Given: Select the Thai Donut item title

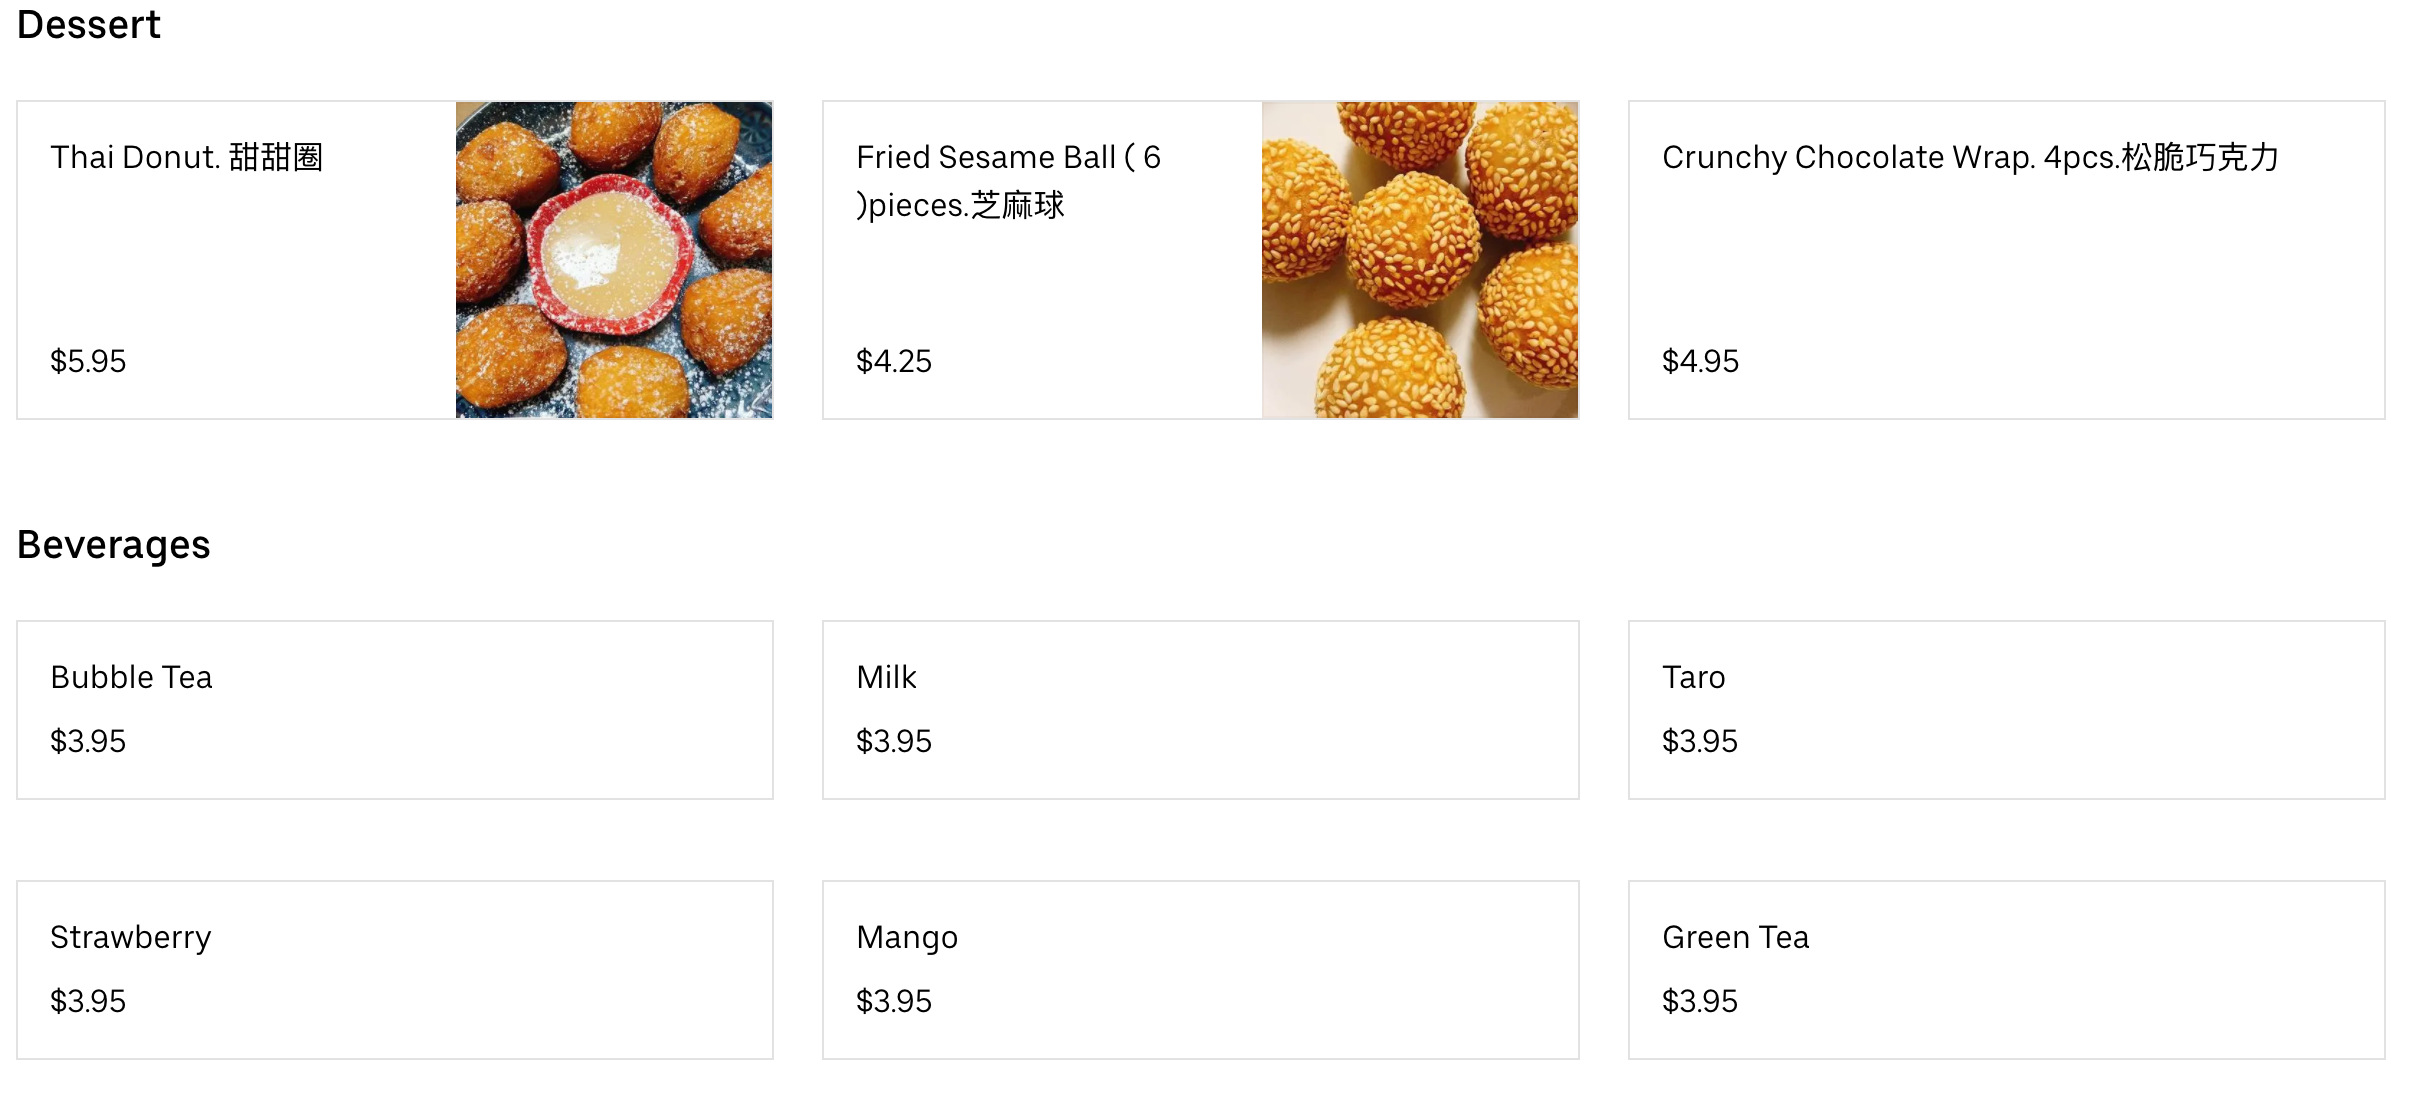Looking at the screenshot, I should (186, 157).
